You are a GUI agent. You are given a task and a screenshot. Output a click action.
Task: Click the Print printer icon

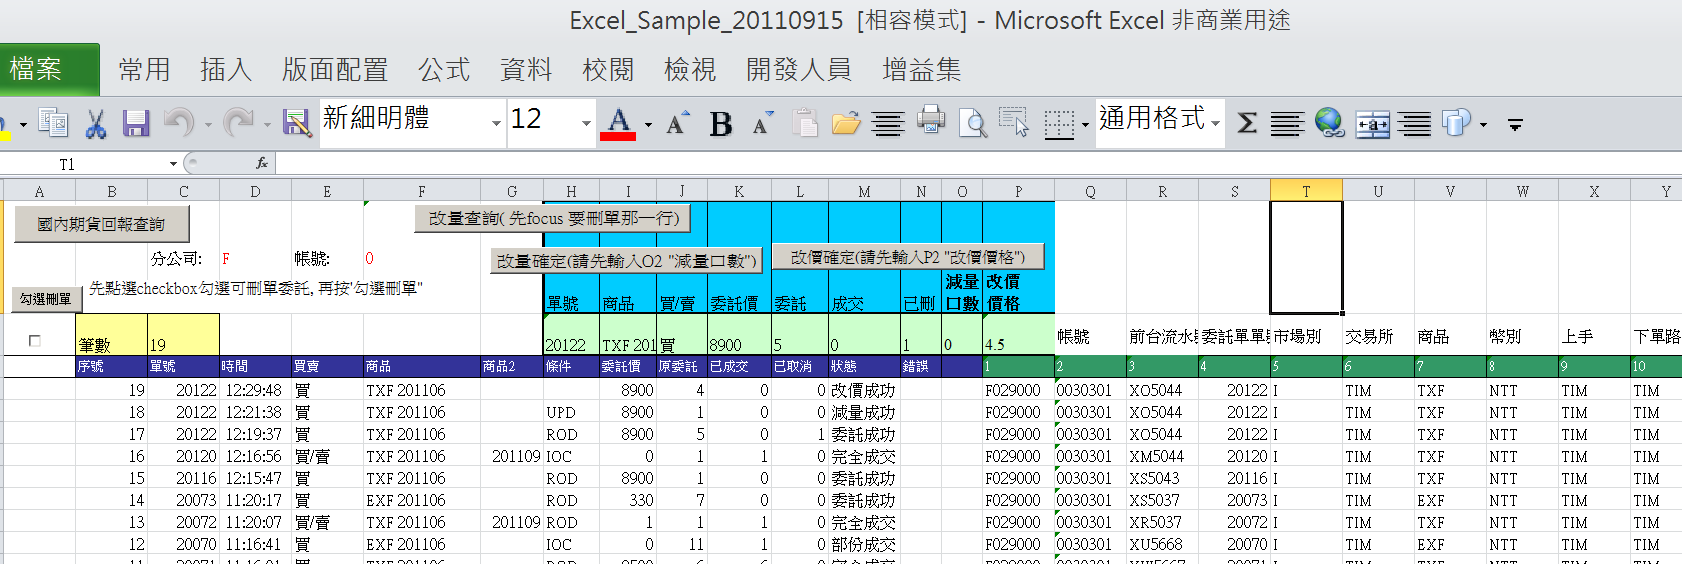(x=930, y=121)
